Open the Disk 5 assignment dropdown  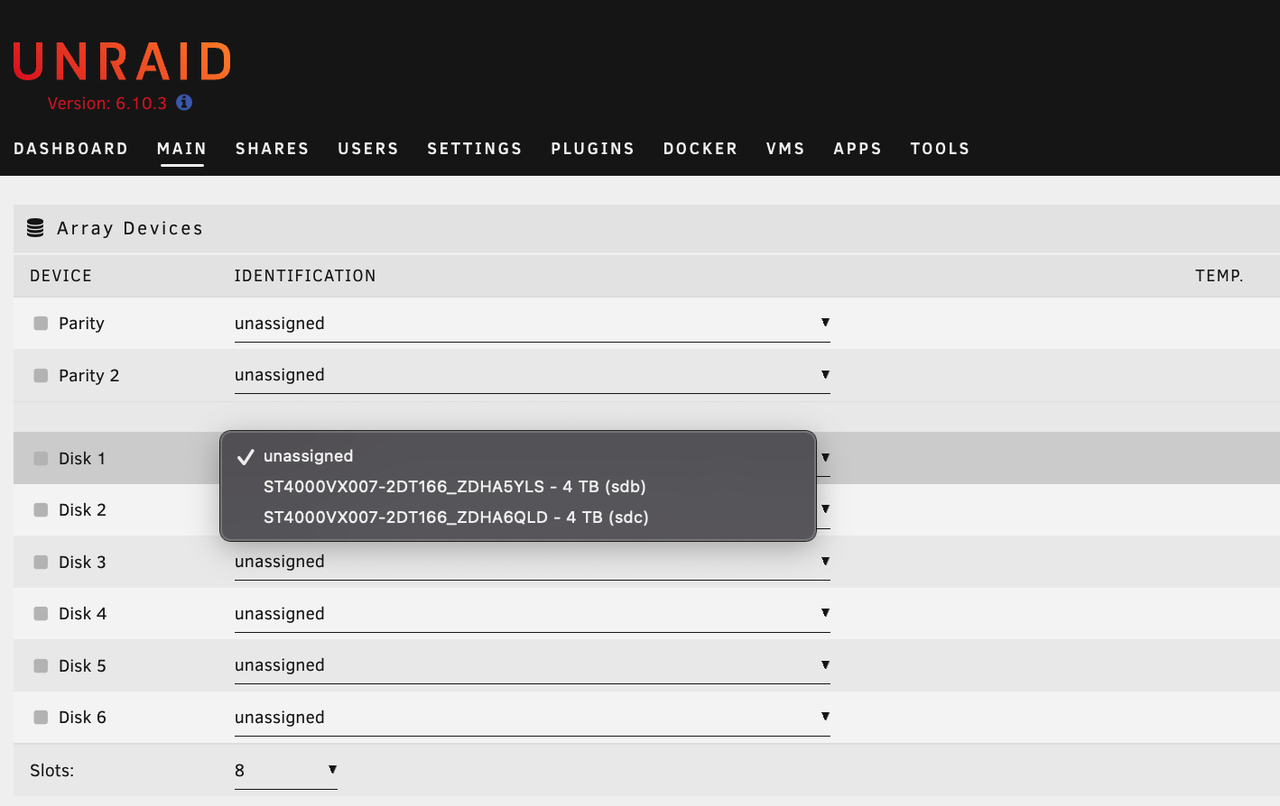[x=824, y=665]
